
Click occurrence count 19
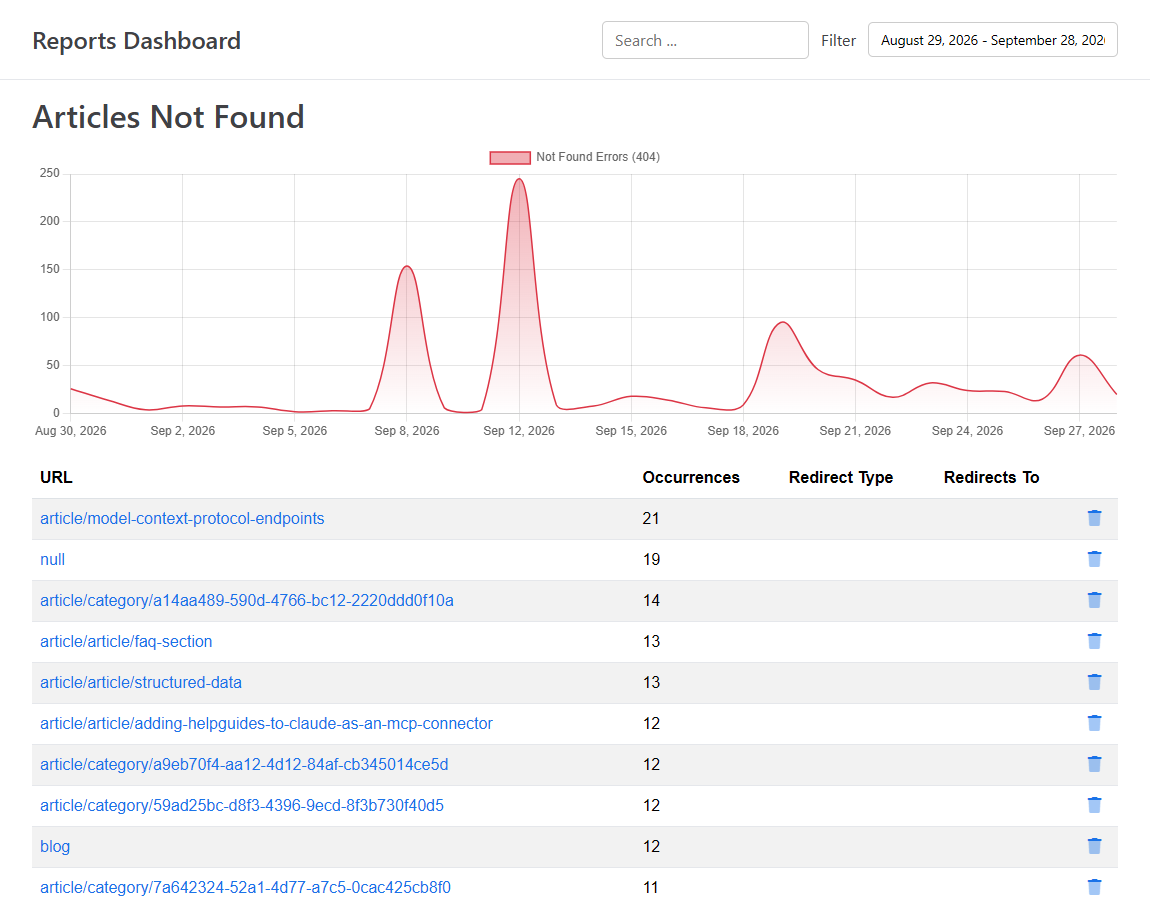click(x=651, y=560)
